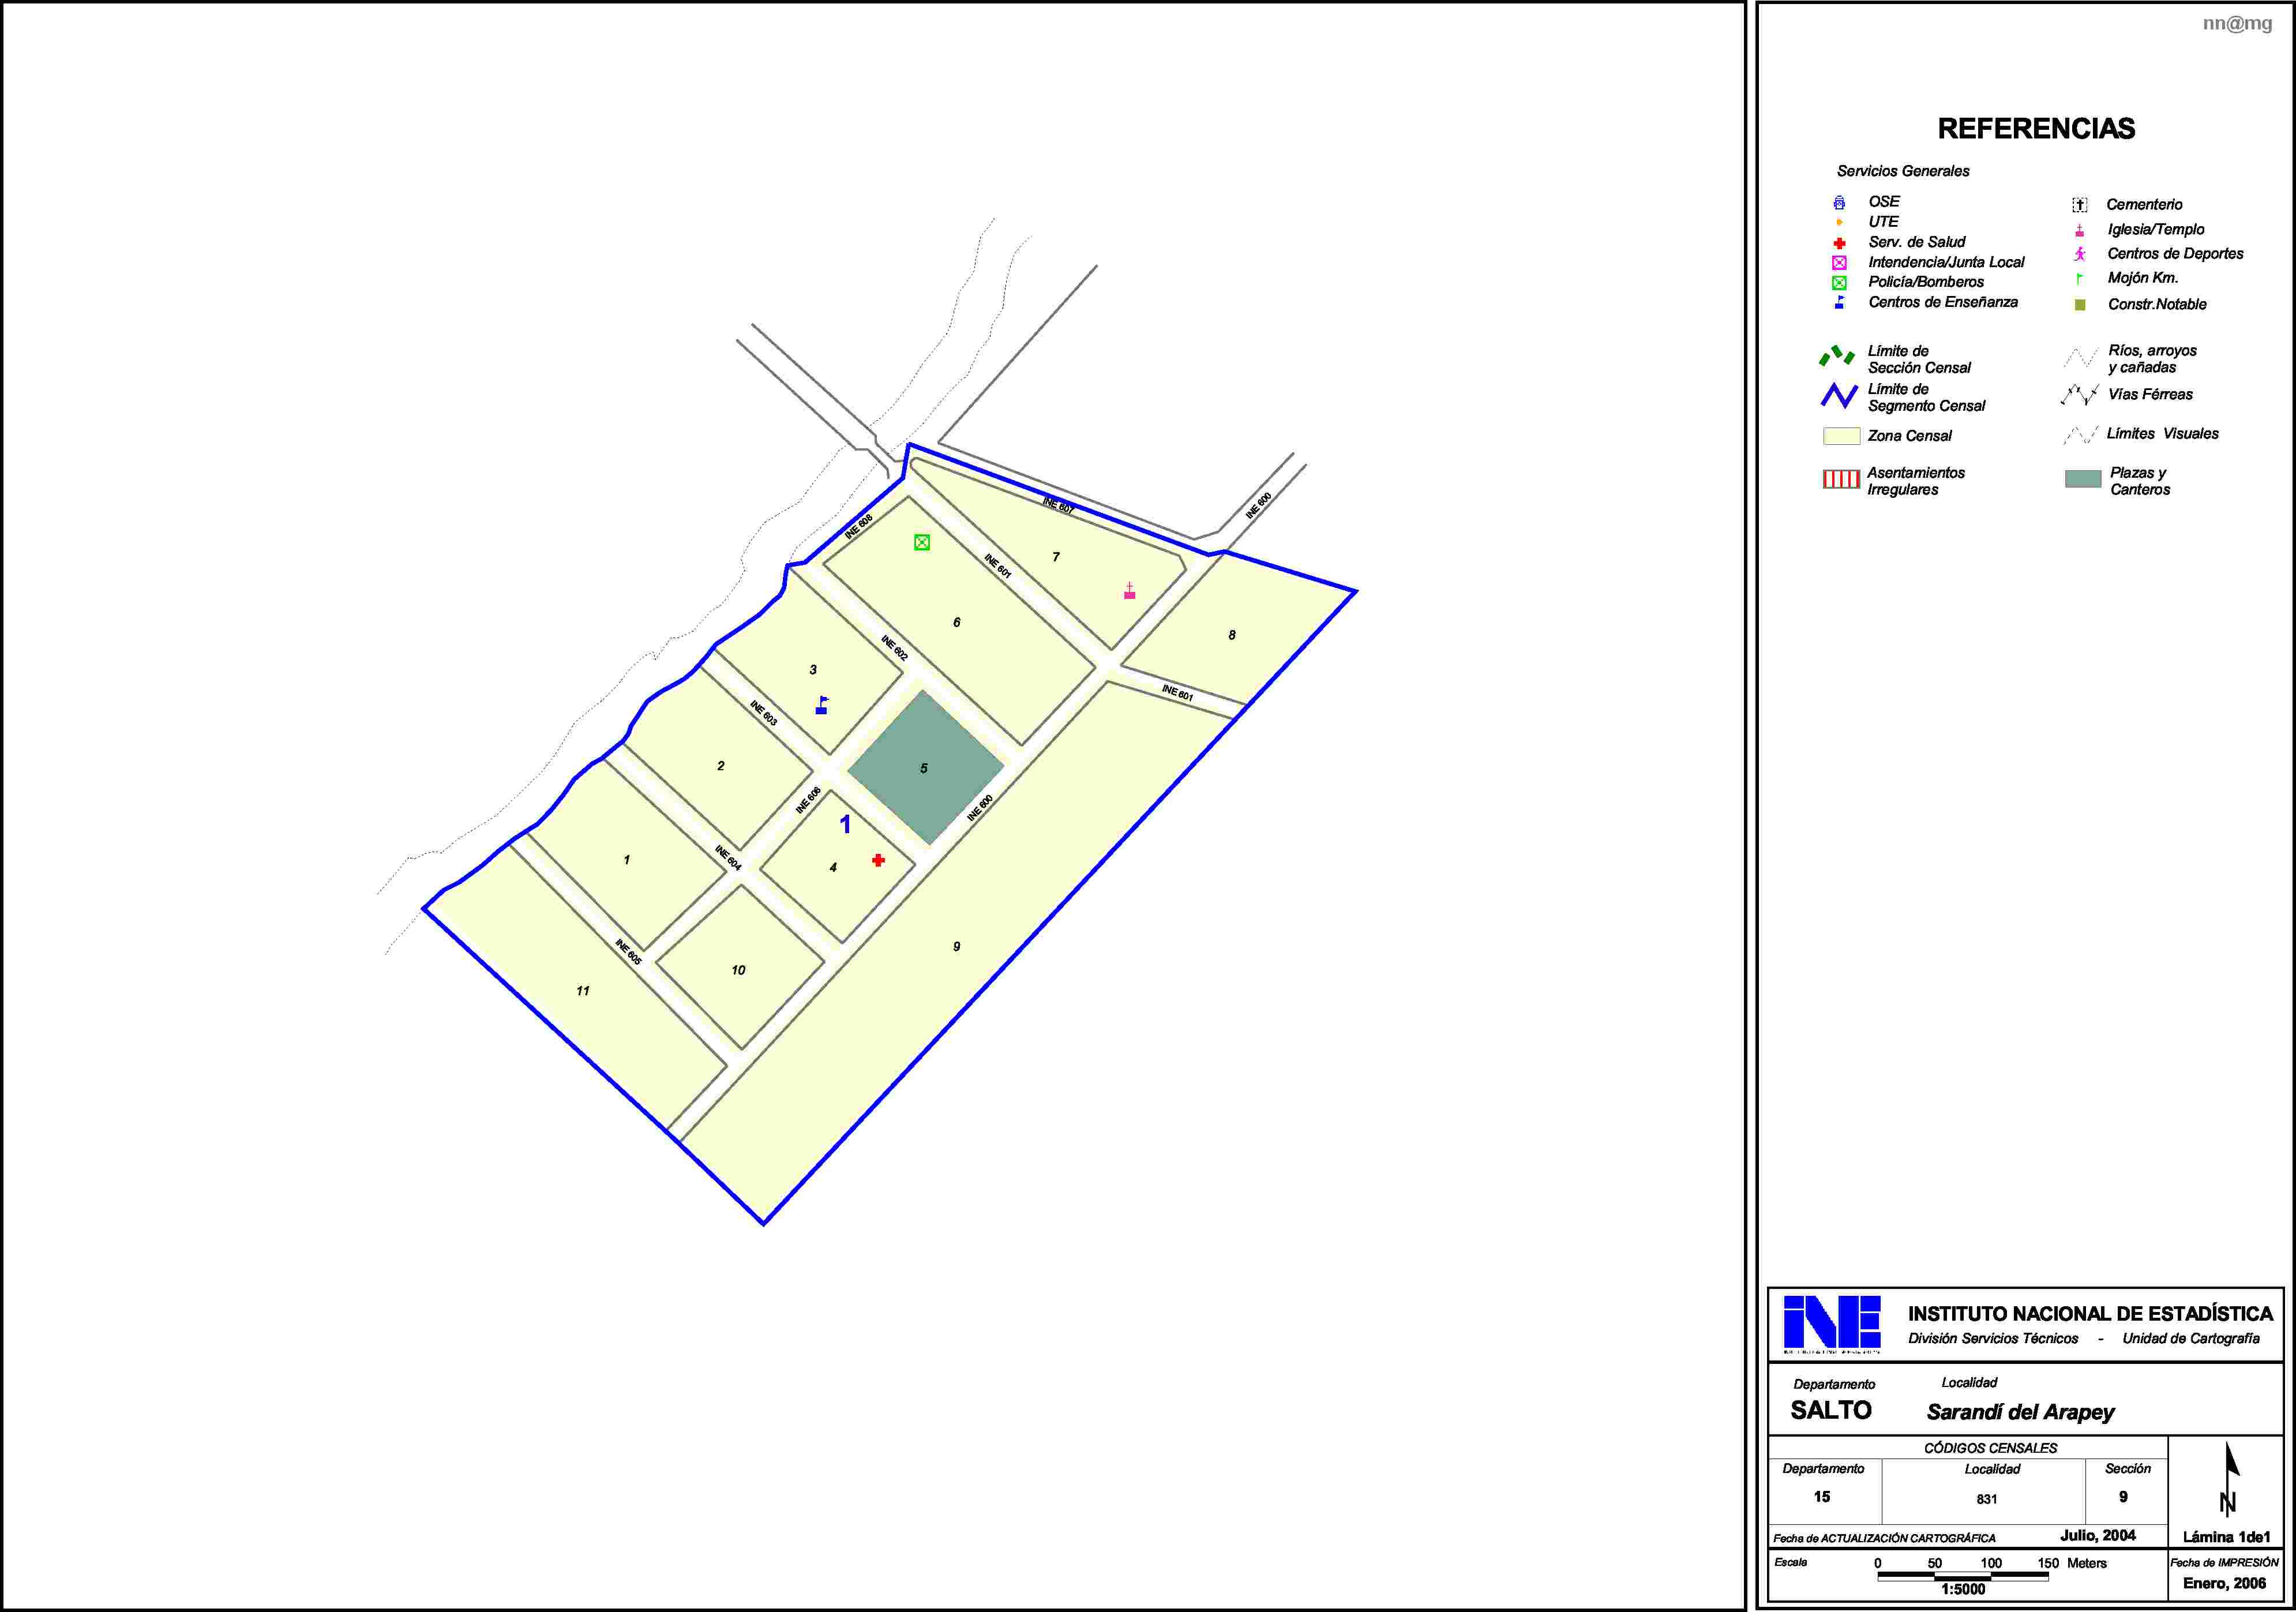Select the Constr.Notable legend square
Screen dimensions: 2296x1612
pos(2080,305)
